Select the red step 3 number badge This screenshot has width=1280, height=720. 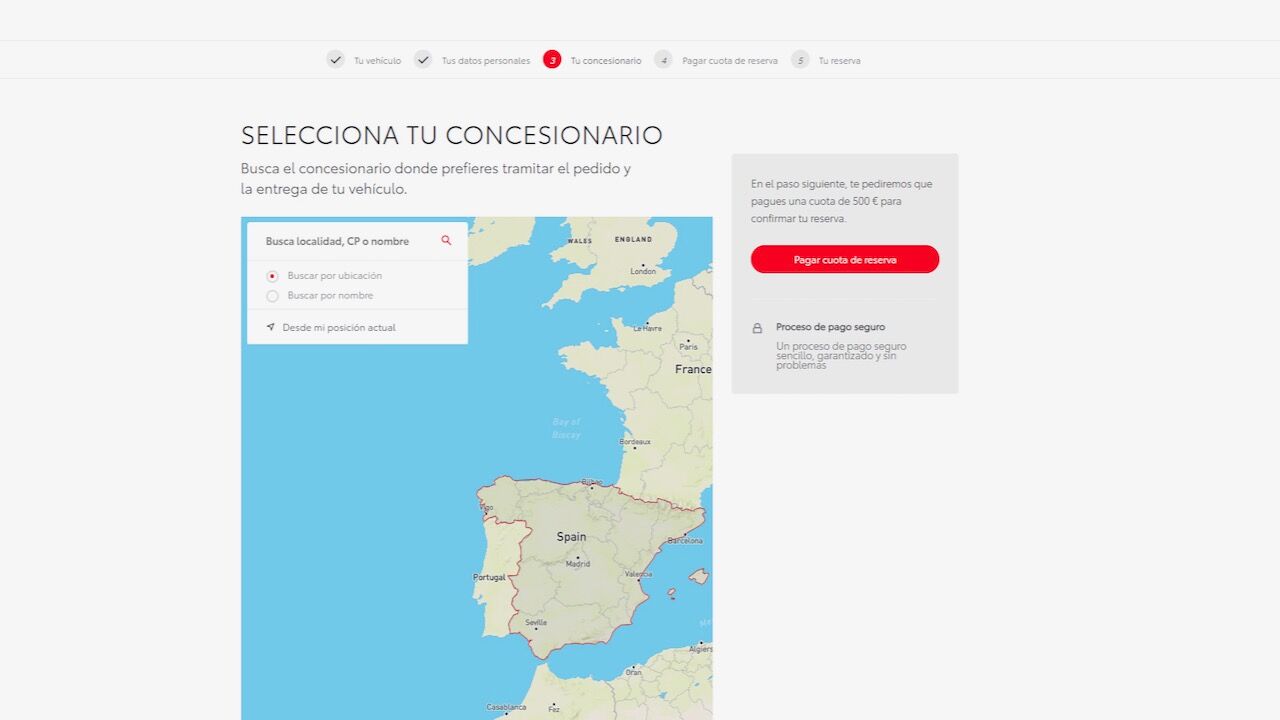pos(552,60)
